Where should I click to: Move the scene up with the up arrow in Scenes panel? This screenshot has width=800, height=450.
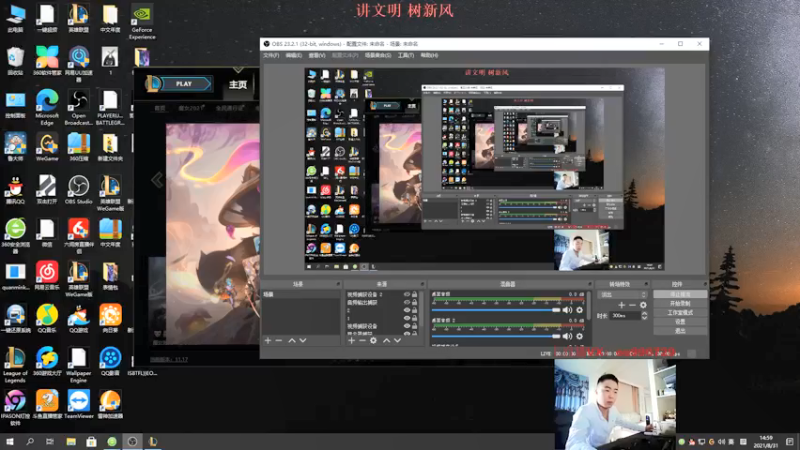(x=292, y=340)
